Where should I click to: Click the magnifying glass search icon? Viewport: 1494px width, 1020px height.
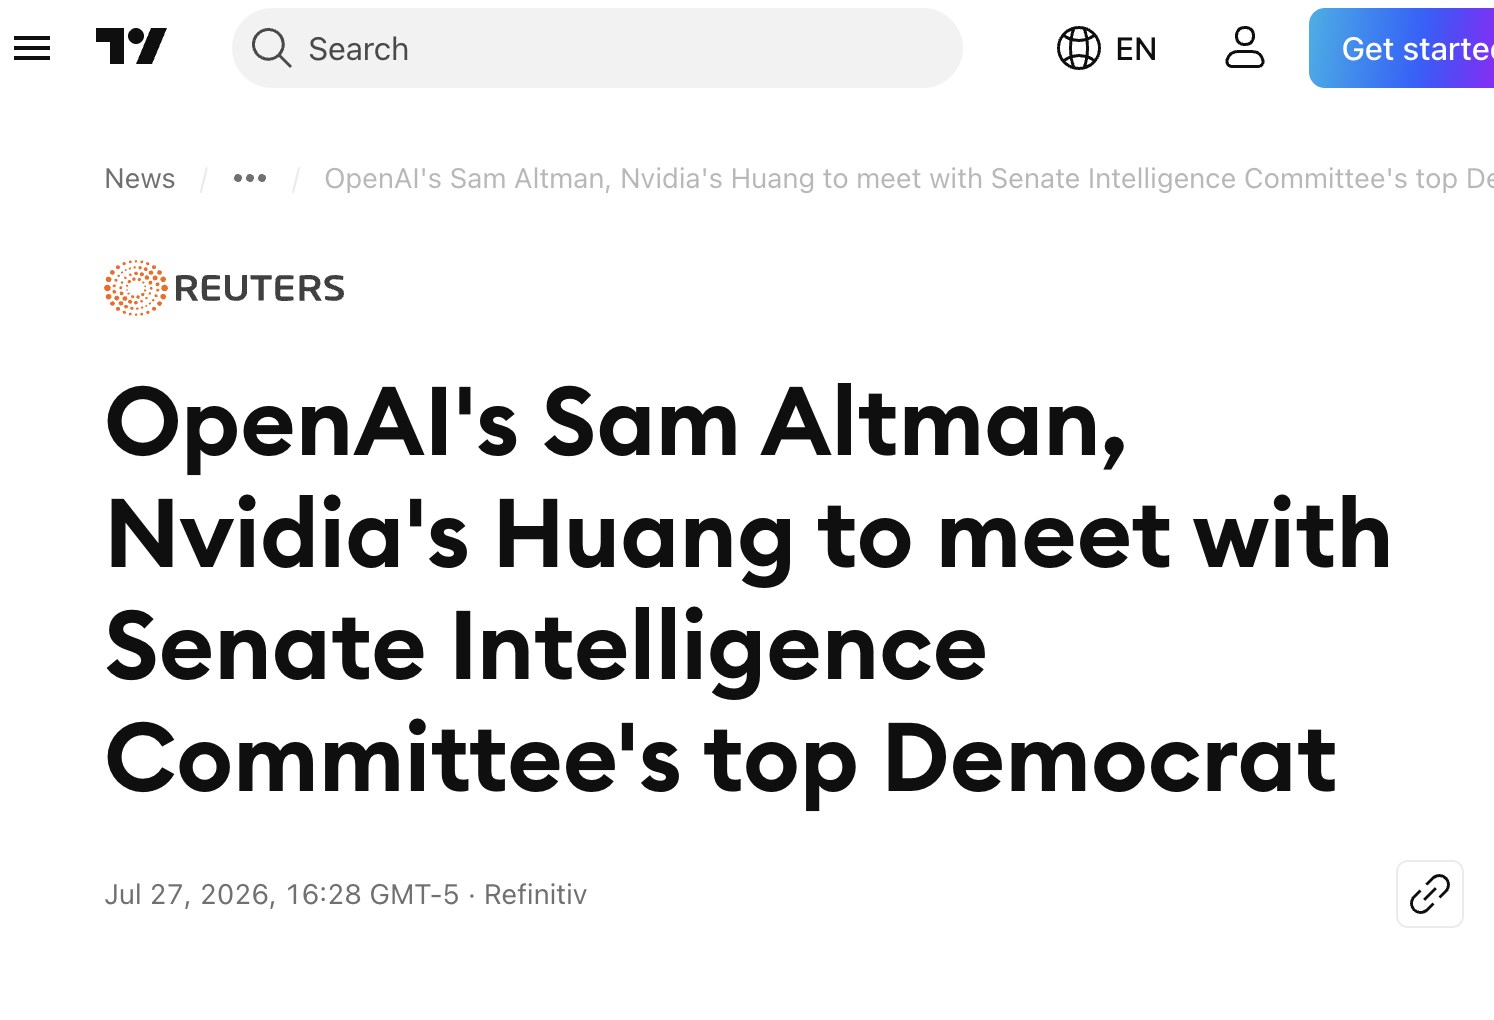pos(271,48)
